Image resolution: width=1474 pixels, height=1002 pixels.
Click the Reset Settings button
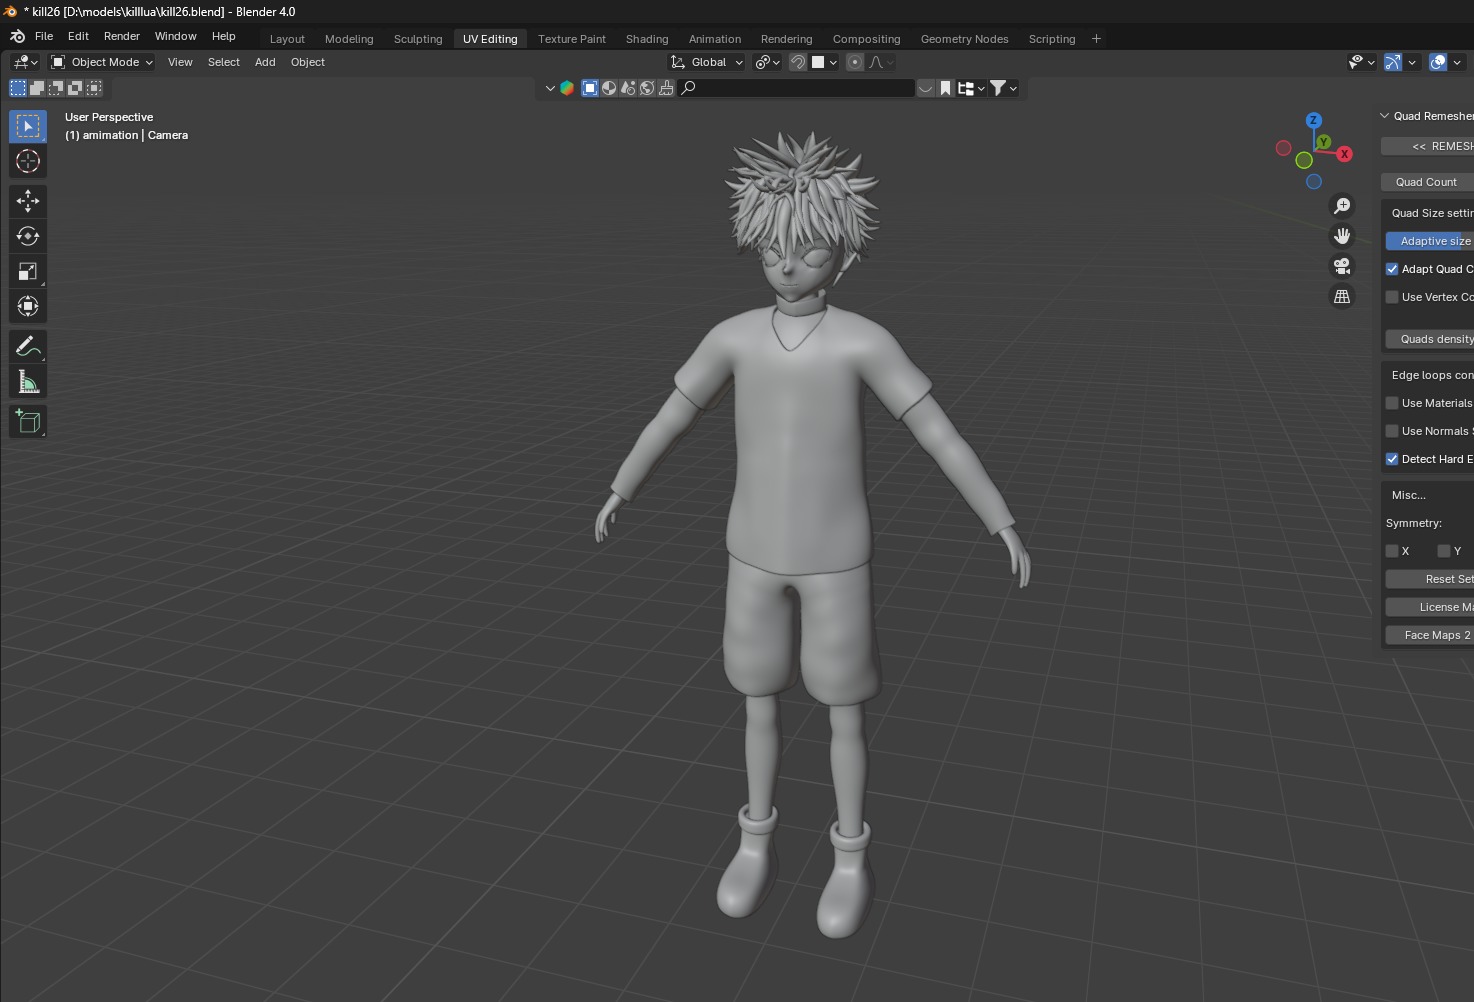[x=1430, y=579]
